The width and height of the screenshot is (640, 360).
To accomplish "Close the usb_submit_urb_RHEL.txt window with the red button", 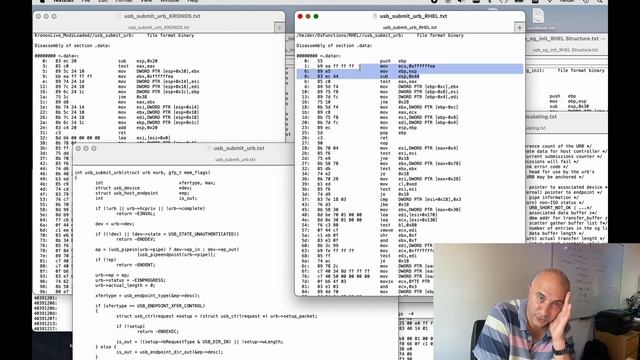I will [x=300, y=16].
